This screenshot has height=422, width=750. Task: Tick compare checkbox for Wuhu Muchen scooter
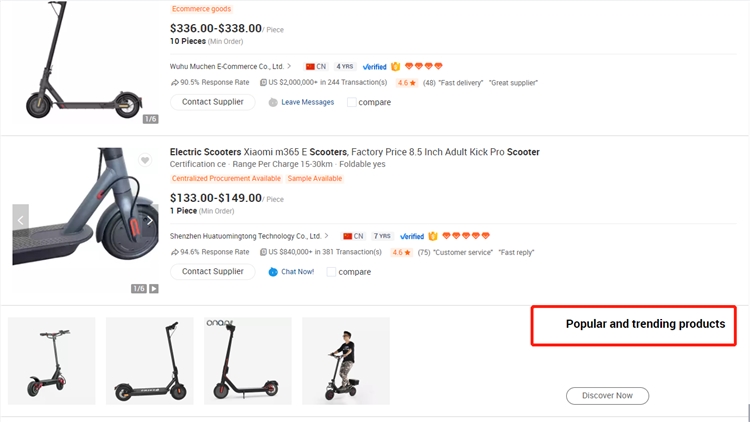click(352, 102)
